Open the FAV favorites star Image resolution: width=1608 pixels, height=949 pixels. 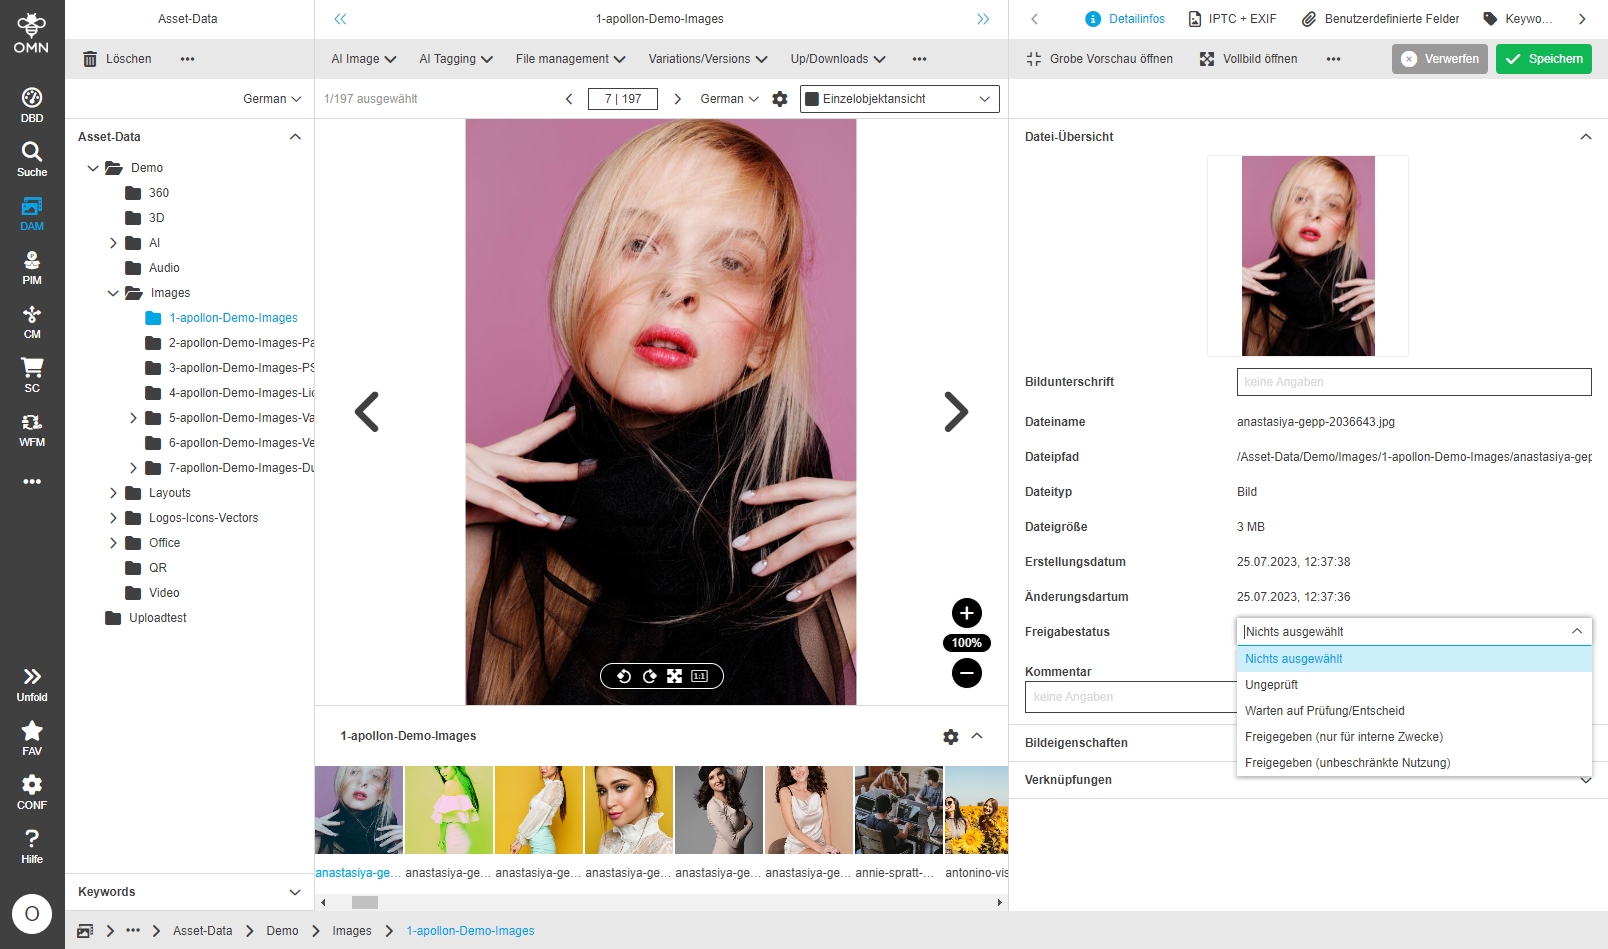[x=32, y=738]
